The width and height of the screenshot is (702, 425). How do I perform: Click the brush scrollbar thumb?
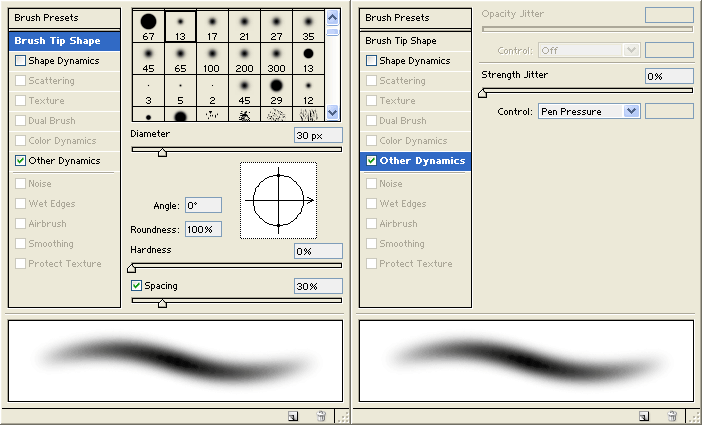click(332, 32)
